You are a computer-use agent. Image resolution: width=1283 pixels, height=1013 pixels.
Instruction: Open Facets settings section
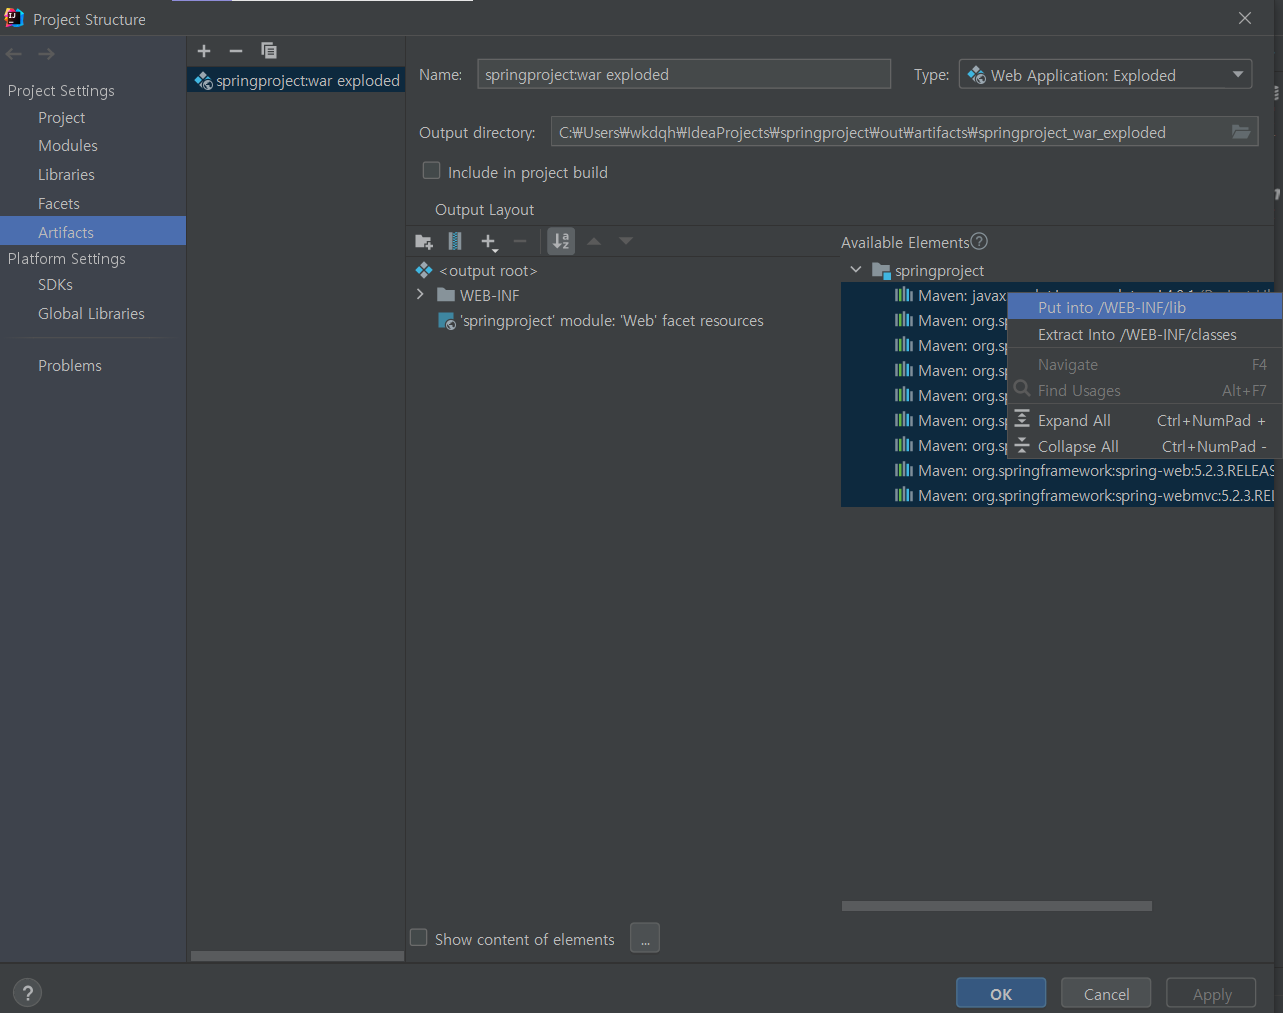click(59, 204)
